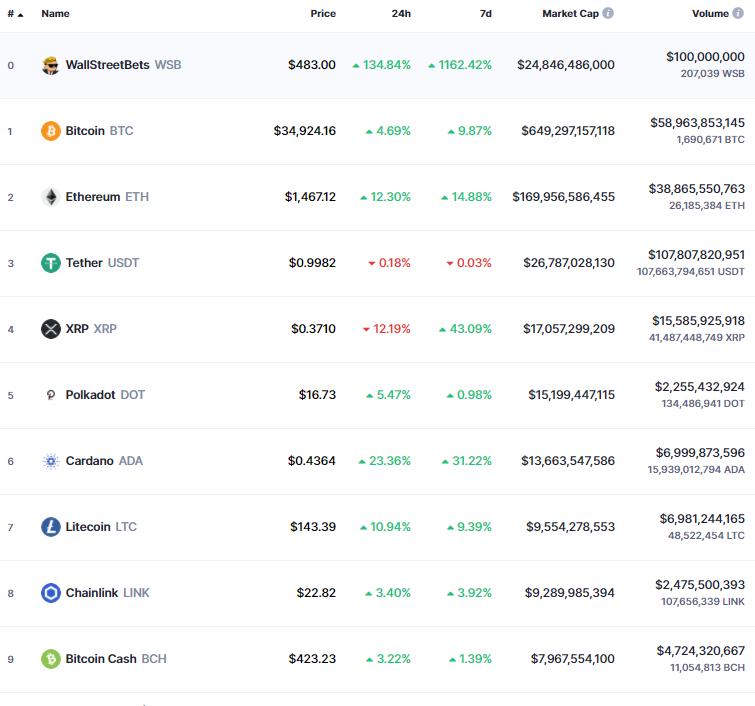This screenshot has width=755, height=706.
Task: Click the WallStreetBets 7d change 1162.42%
Action: [x=460, y=65]
